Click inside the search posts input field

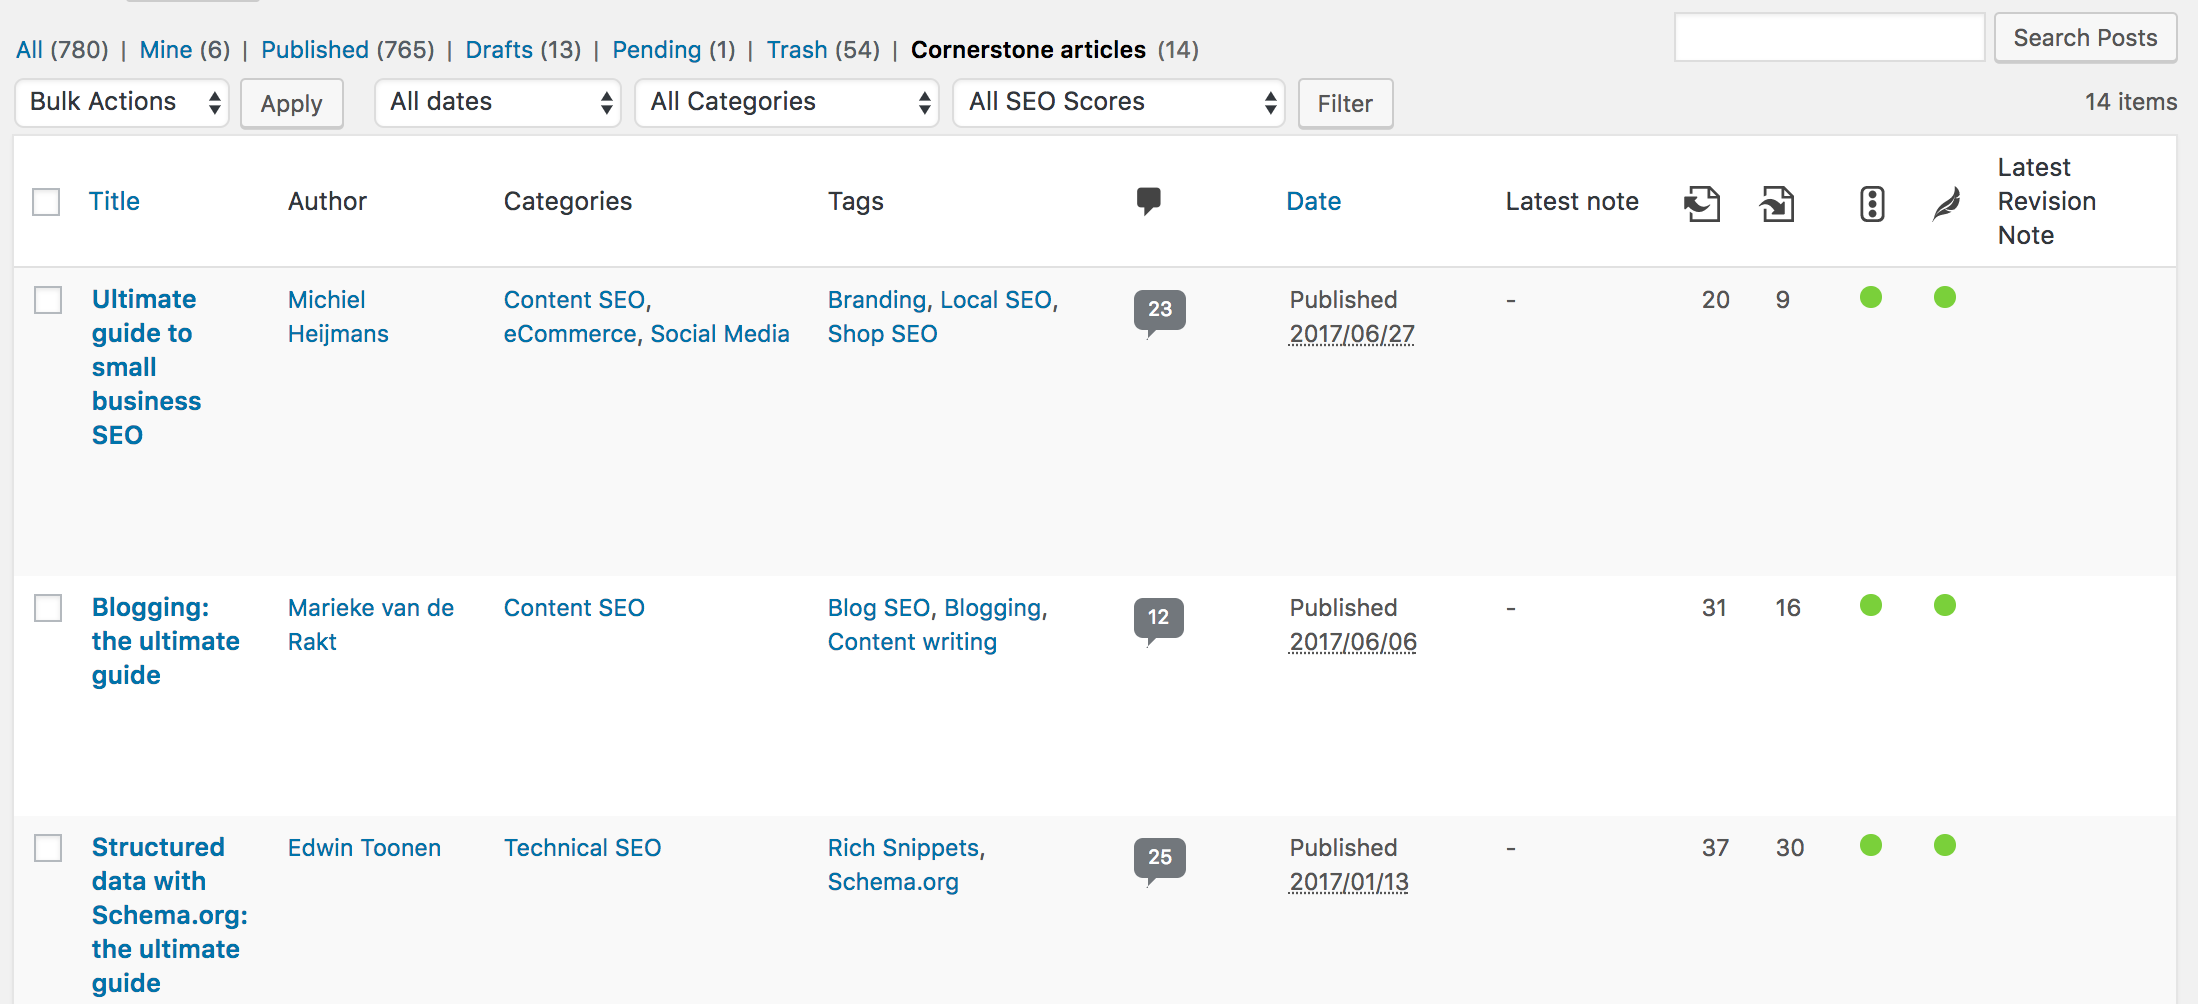1828,37
